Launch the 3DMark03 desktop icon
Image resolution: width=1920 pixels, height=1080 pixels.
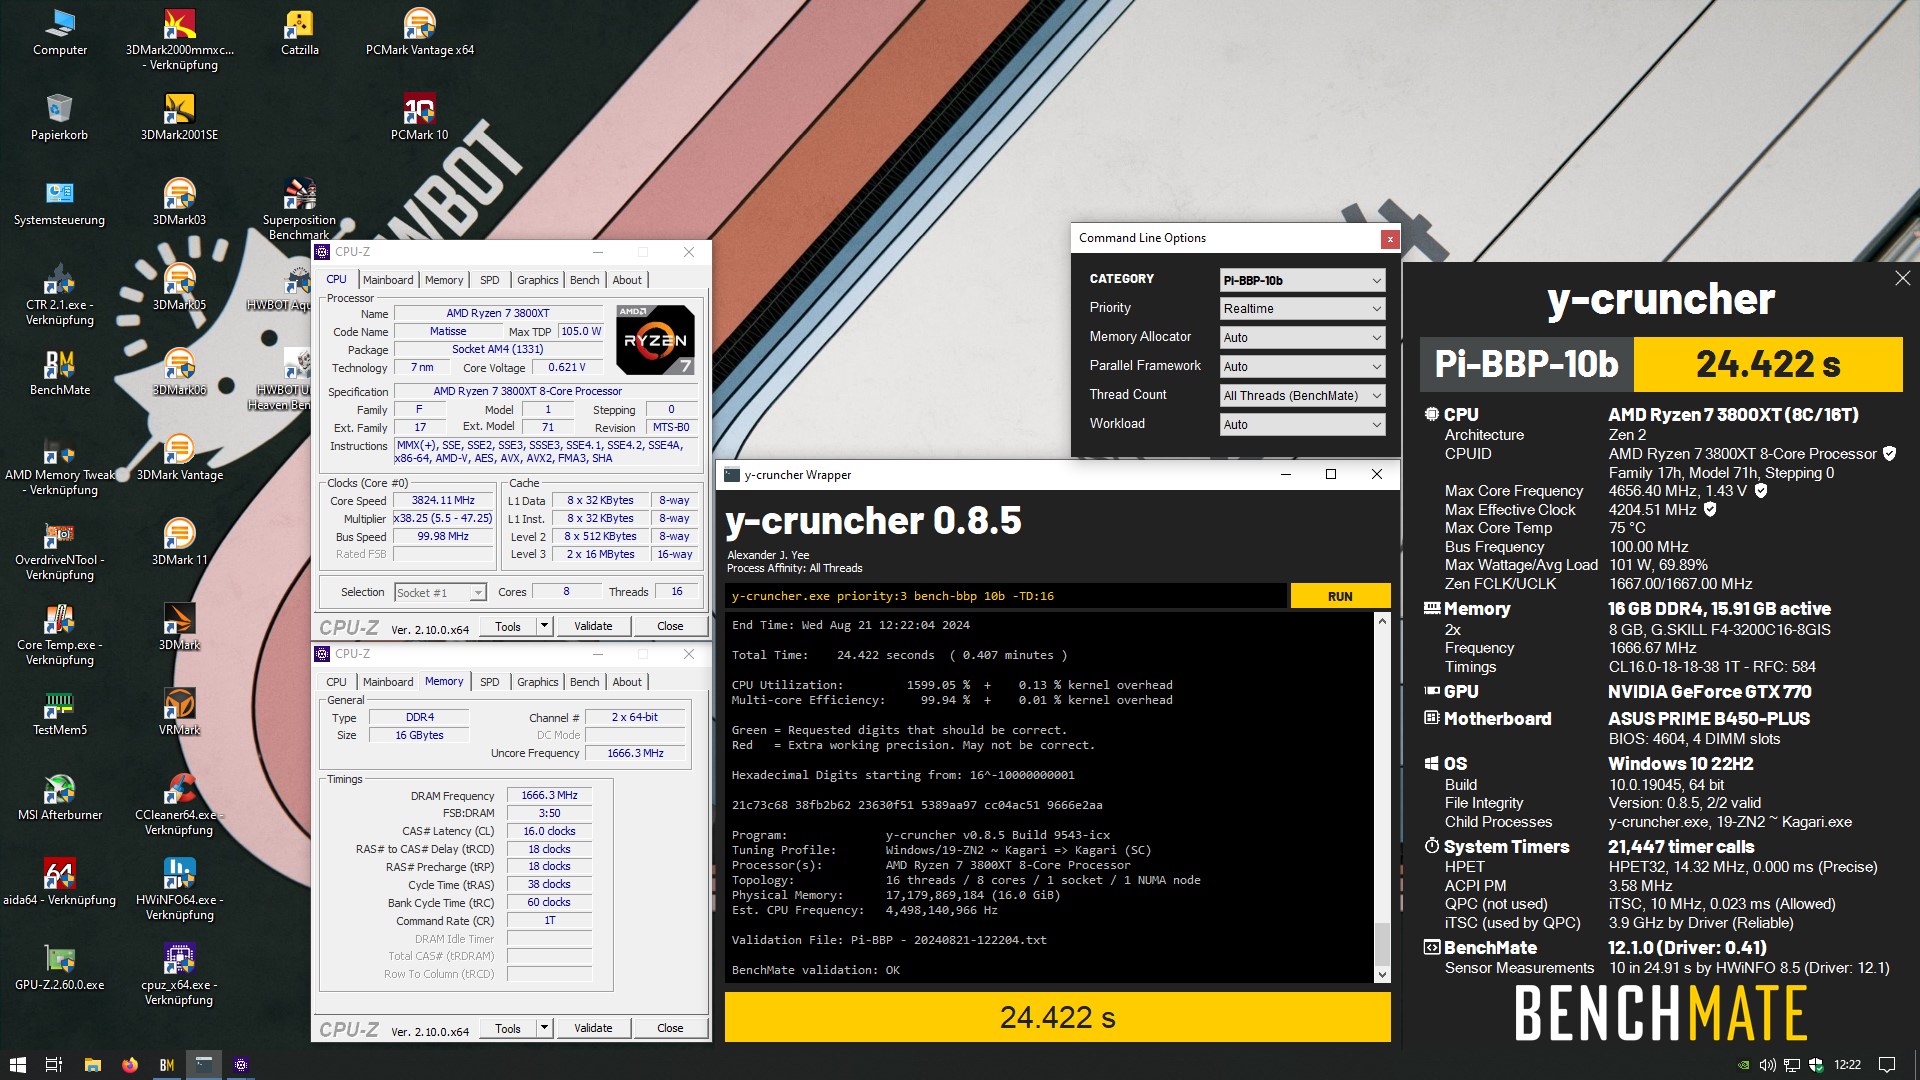coord(179,203)
